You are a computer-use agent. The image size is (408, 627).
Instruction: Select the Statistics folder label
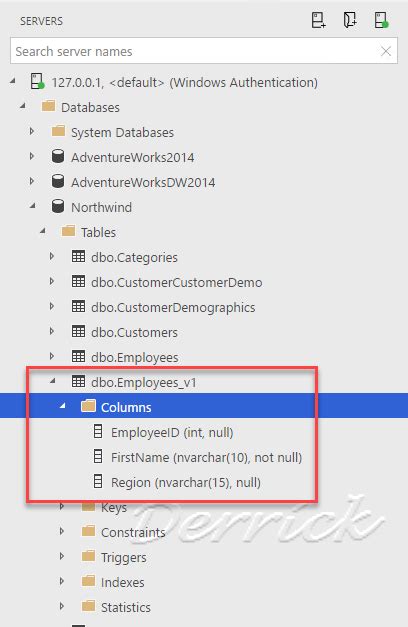click(x=126, y=607)
